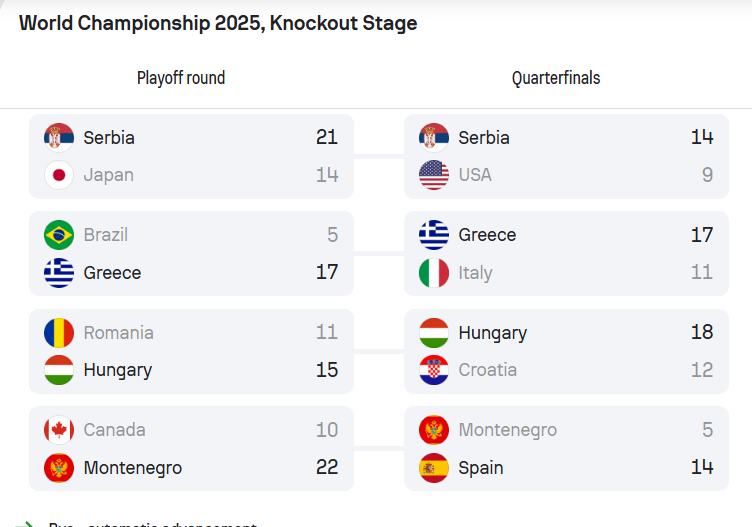Click the Japan flag icon
Image resolution: width=752 pixels, height=527 pixels.
pyautogui.click(x=59, y=175)
